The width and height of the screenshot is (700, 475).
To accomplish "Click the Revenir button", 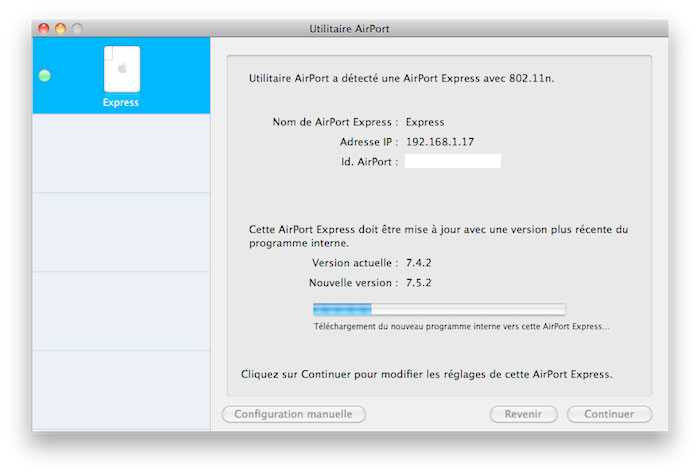I will tap(523, 414).
